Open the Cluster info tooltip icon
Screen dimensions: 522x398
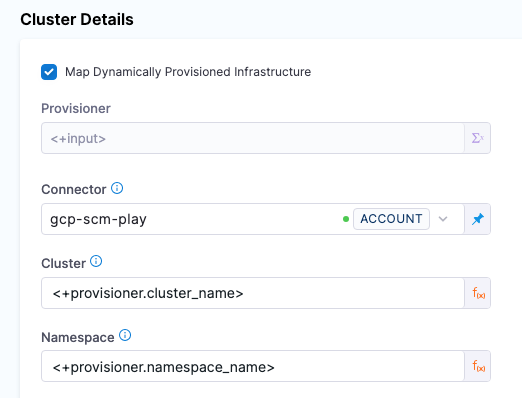pos(96,261)
